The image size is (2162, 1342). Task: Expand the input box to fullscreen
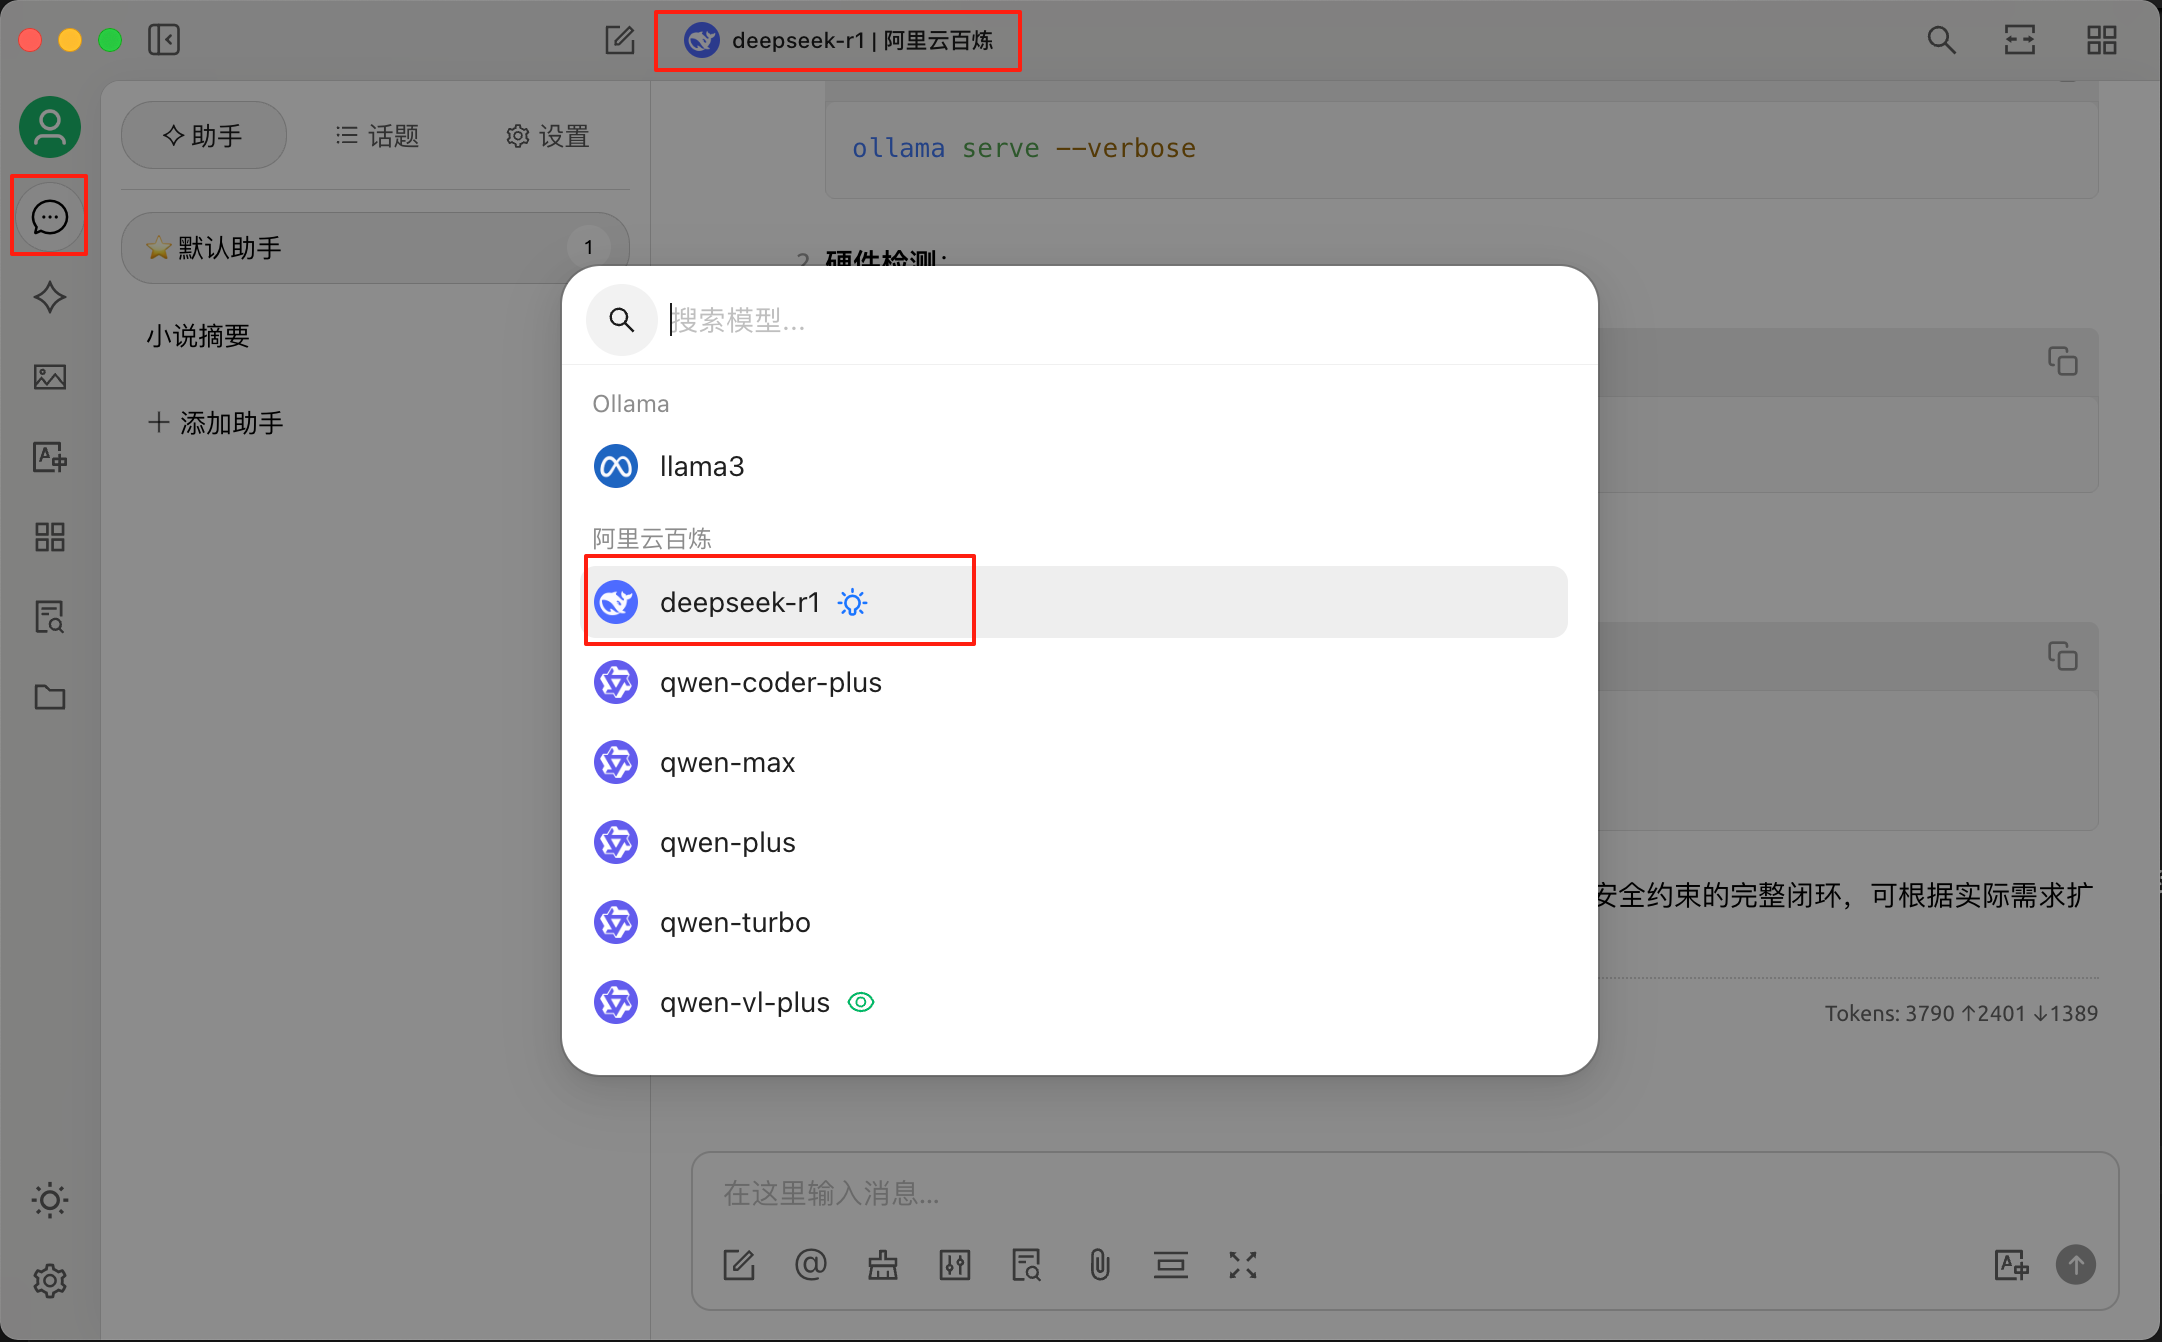click(x=1243, y=1265)
